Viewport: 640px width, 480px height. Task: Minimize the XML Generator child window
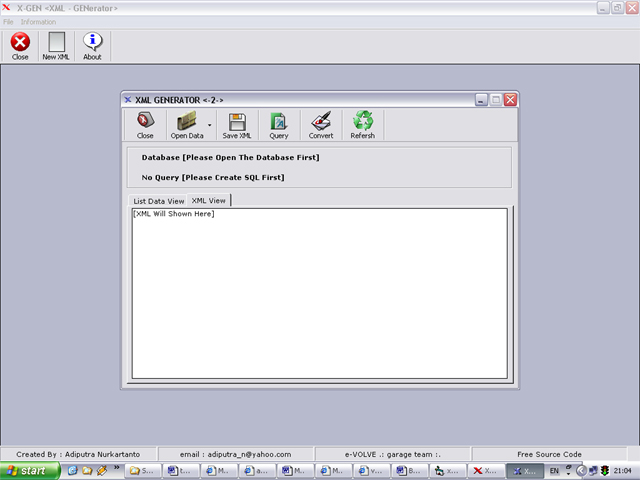pos(481,99)
